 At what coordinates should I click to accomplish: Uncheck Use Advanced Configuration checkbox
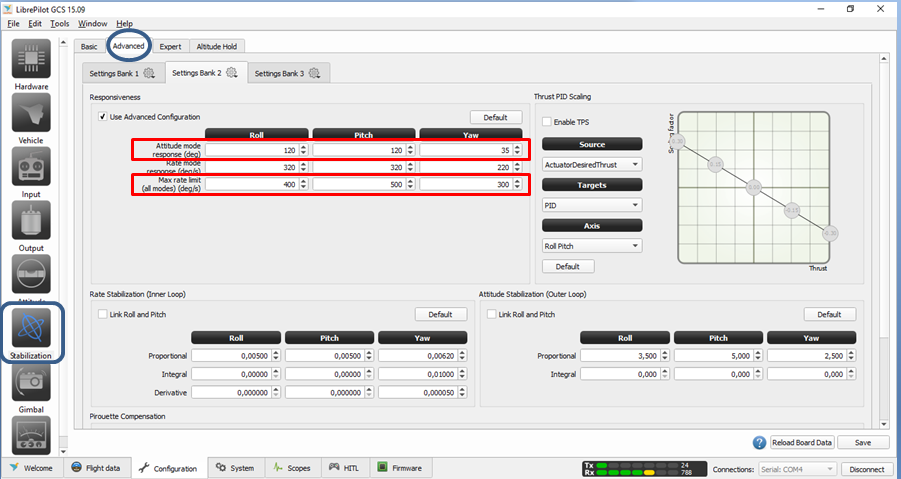[103, 117]
